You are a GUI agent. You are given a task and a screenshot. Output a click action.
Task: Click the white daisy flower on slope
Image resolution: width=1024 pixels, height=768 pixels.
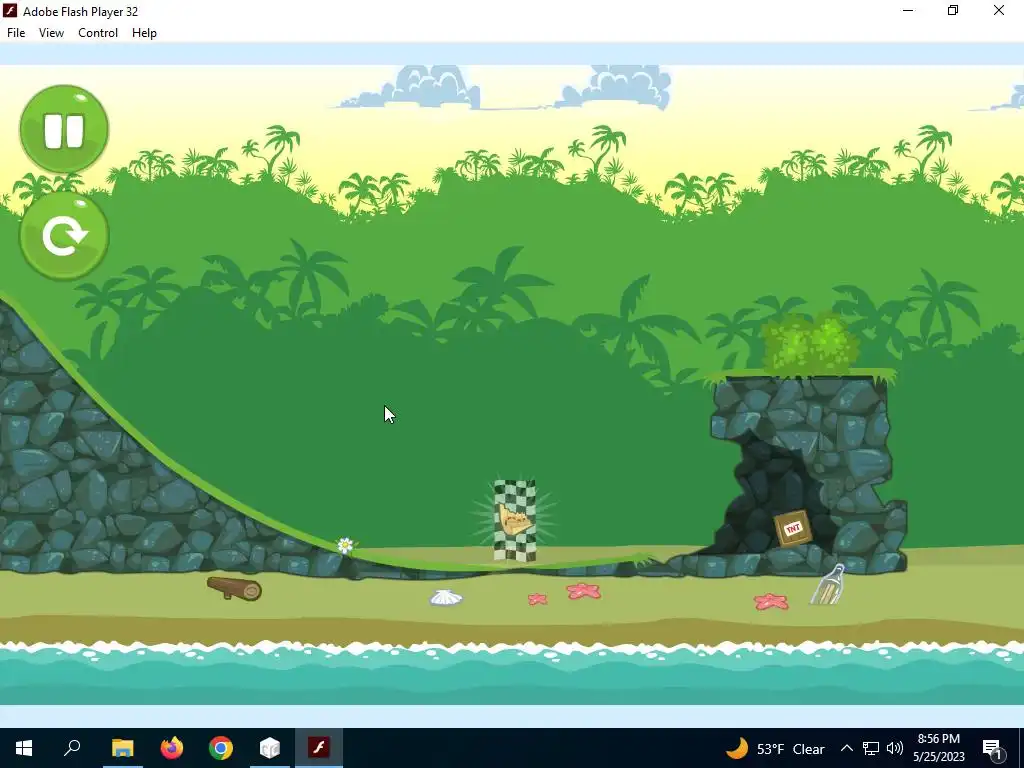coord(345,545)
